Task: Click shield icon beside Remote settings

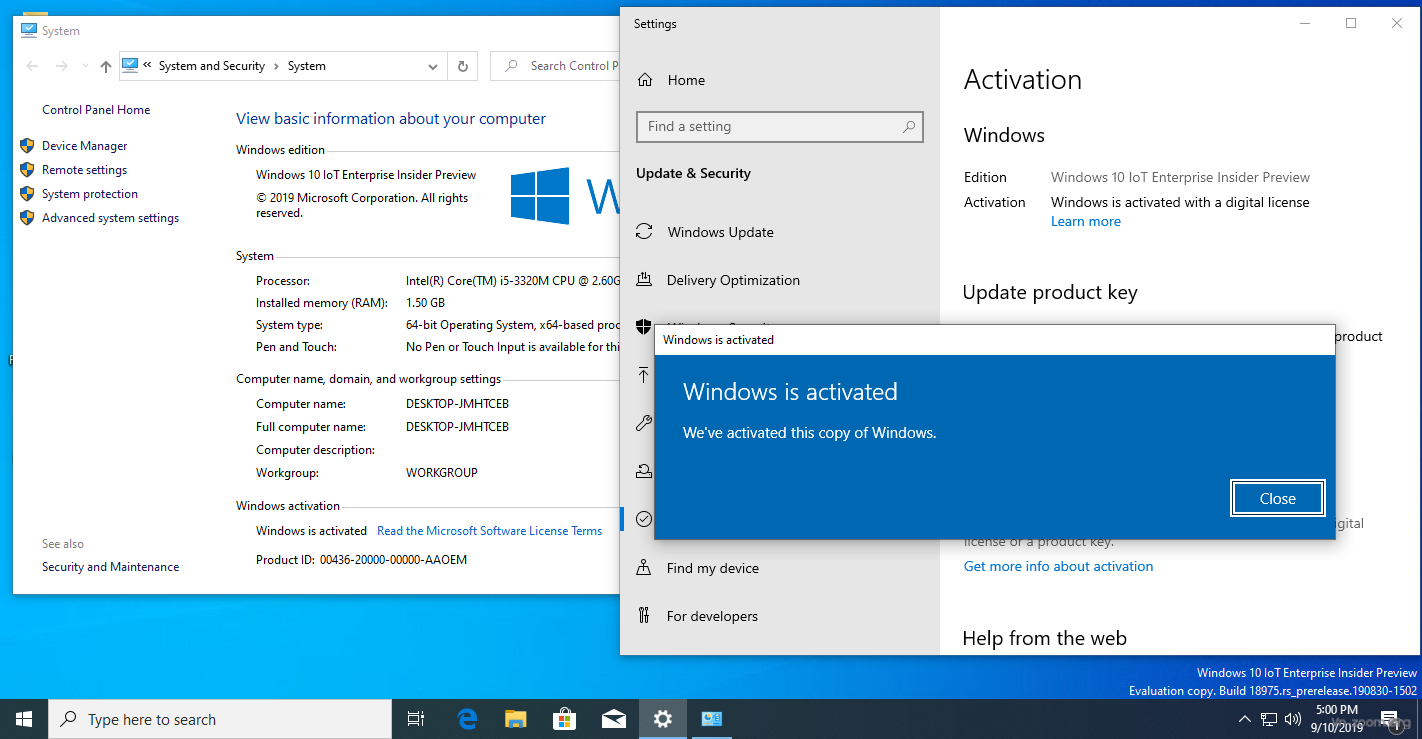Action: tap(27, 170)
